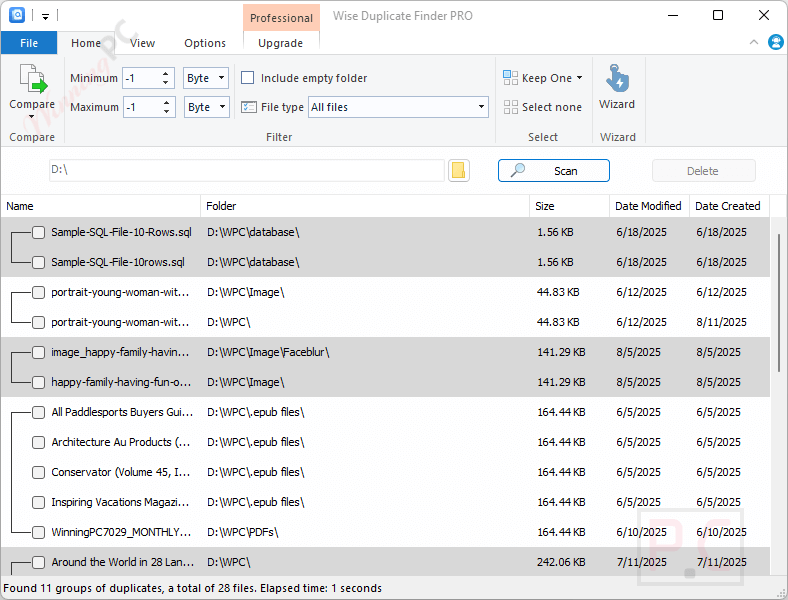This screenshot has width=788, height=600.
Task: Open the Options ribbon tab
Action: (205, 43)
